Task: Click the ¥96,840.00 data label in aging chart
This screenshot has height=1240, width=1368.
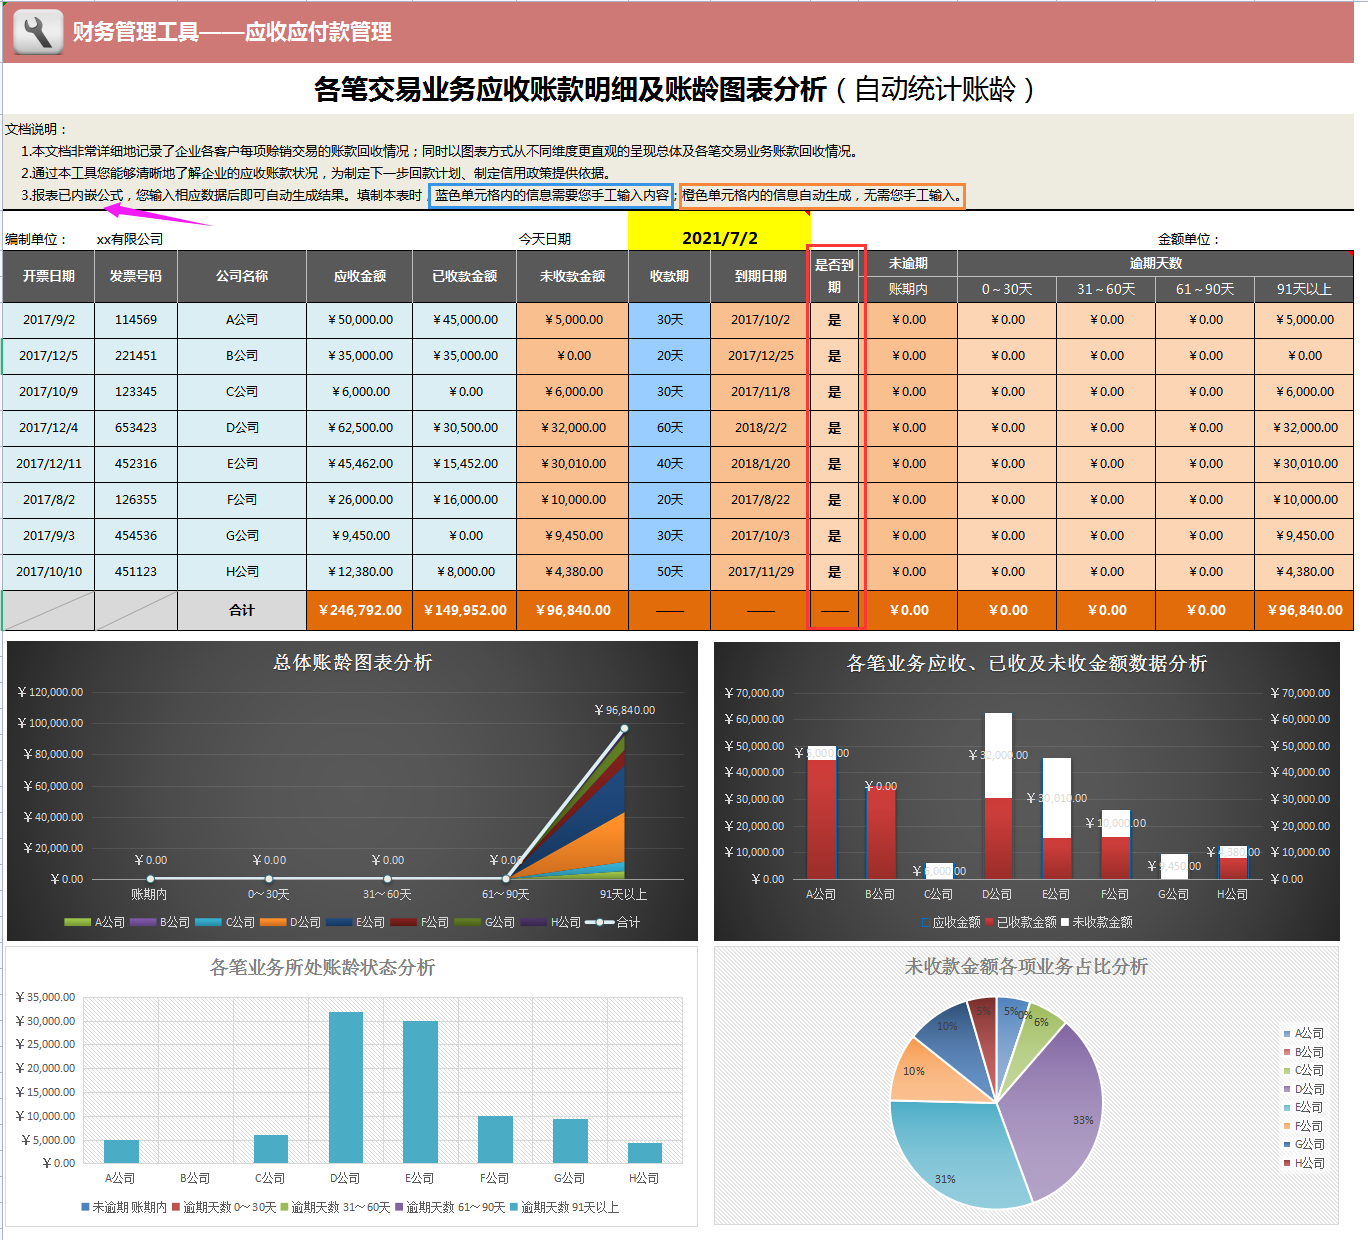Action: pyautogui.click(x=625, y=710)
